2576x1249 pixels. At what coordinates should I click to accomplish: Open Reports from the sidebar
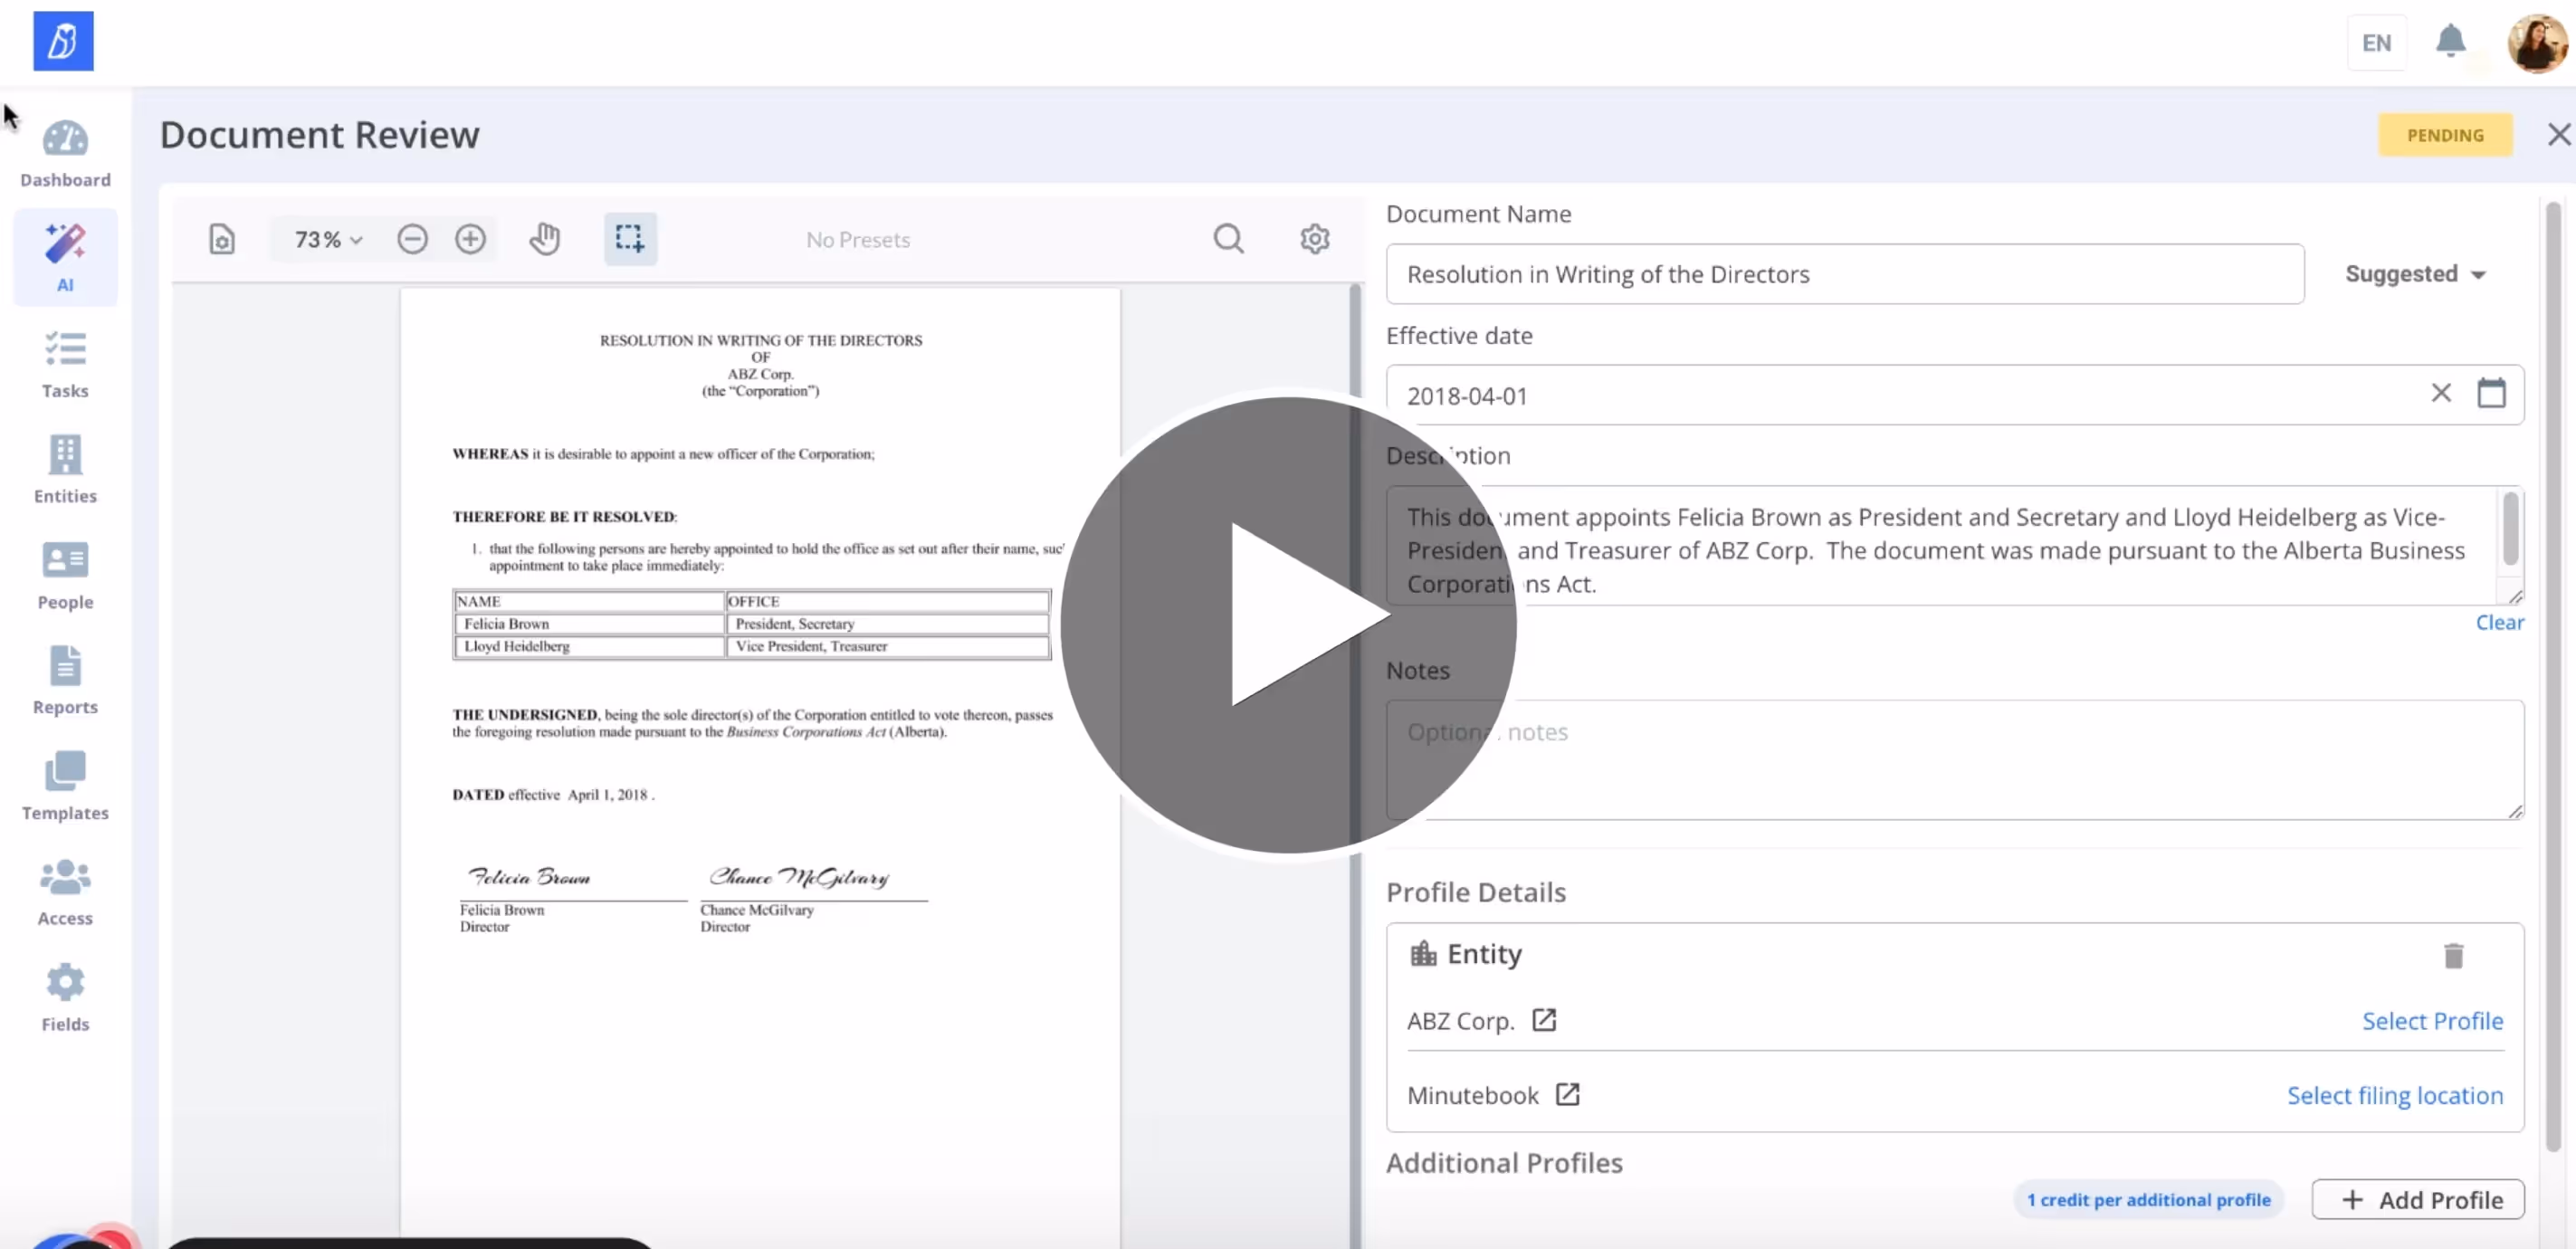[65, 681]
